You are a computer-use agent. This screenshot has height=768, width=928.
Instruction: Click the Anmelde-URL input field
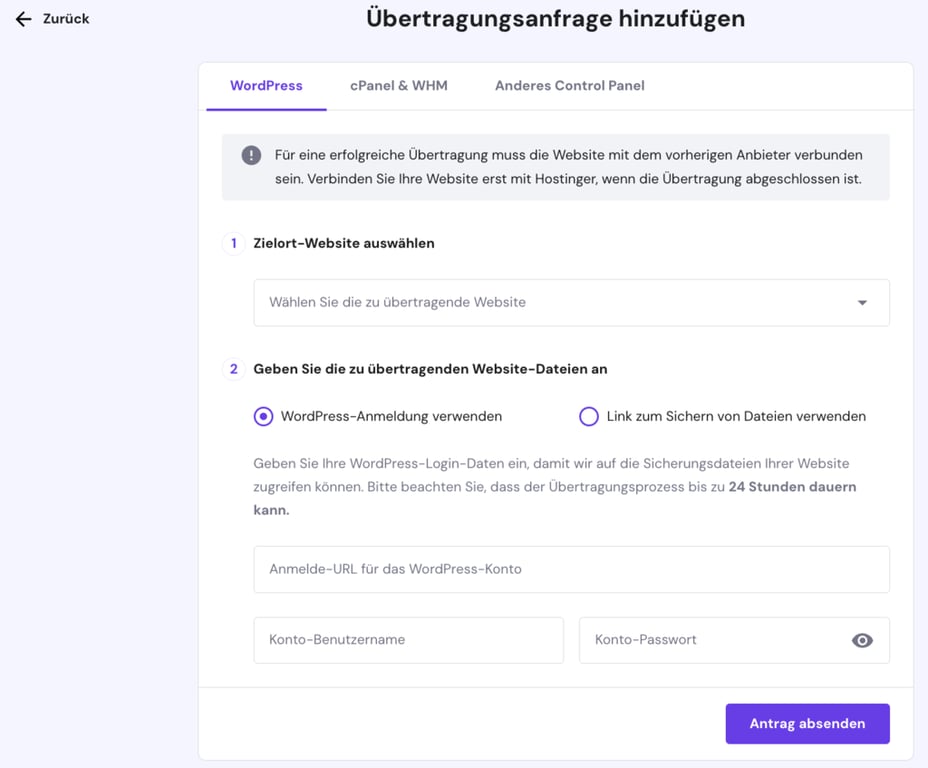click(x=571, y=568)
